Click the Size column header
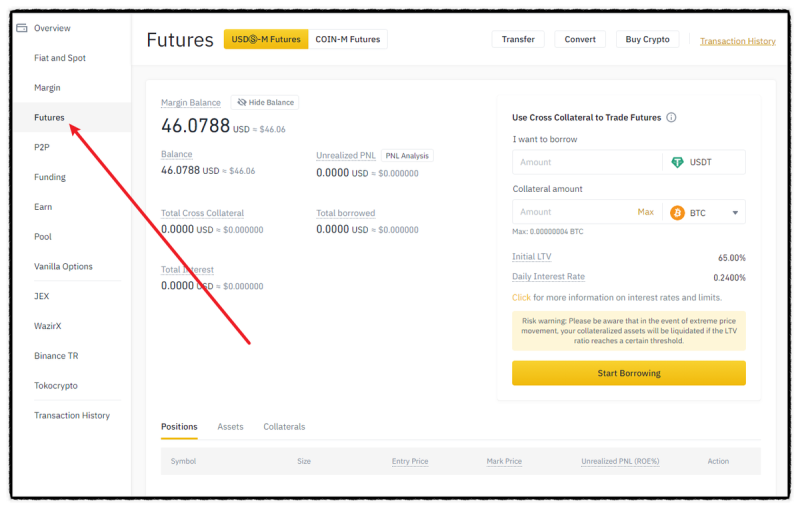The image size is (800, 509). [x=304, y=461]
